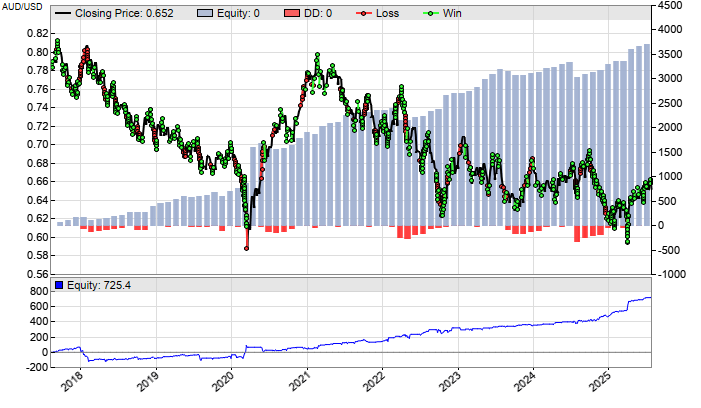Image resolution: width=701 pixels, height=408 pixels.
Task: Click the -1000 value on right axis
Action: point(671,274)
